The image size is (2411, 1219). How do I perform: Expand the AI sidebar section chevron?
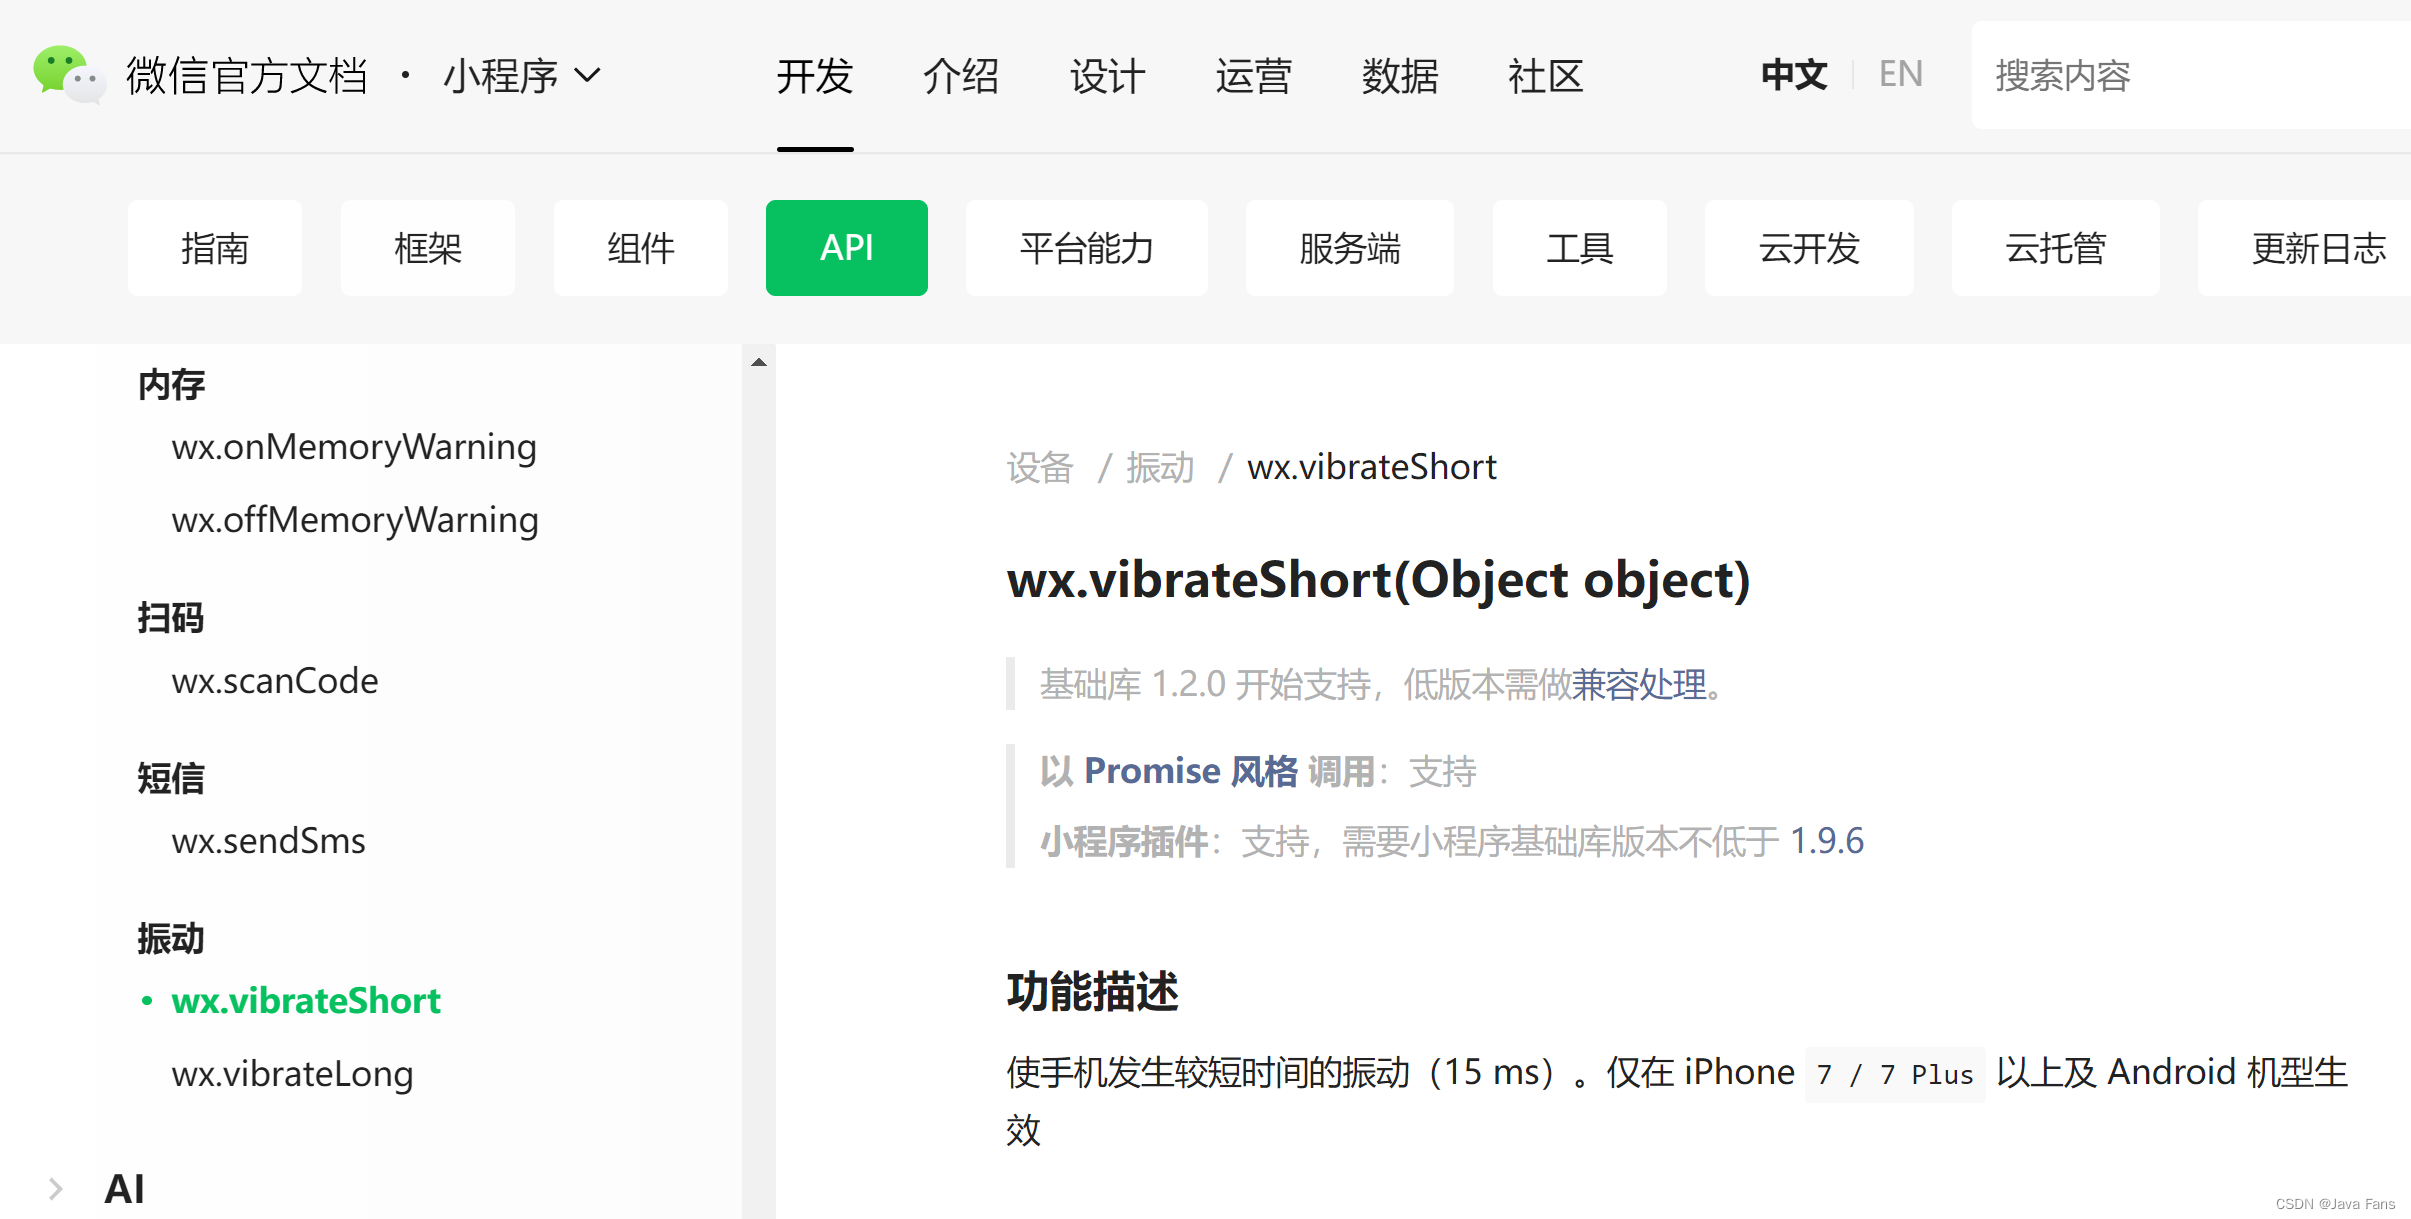[x=56, y=1189]
